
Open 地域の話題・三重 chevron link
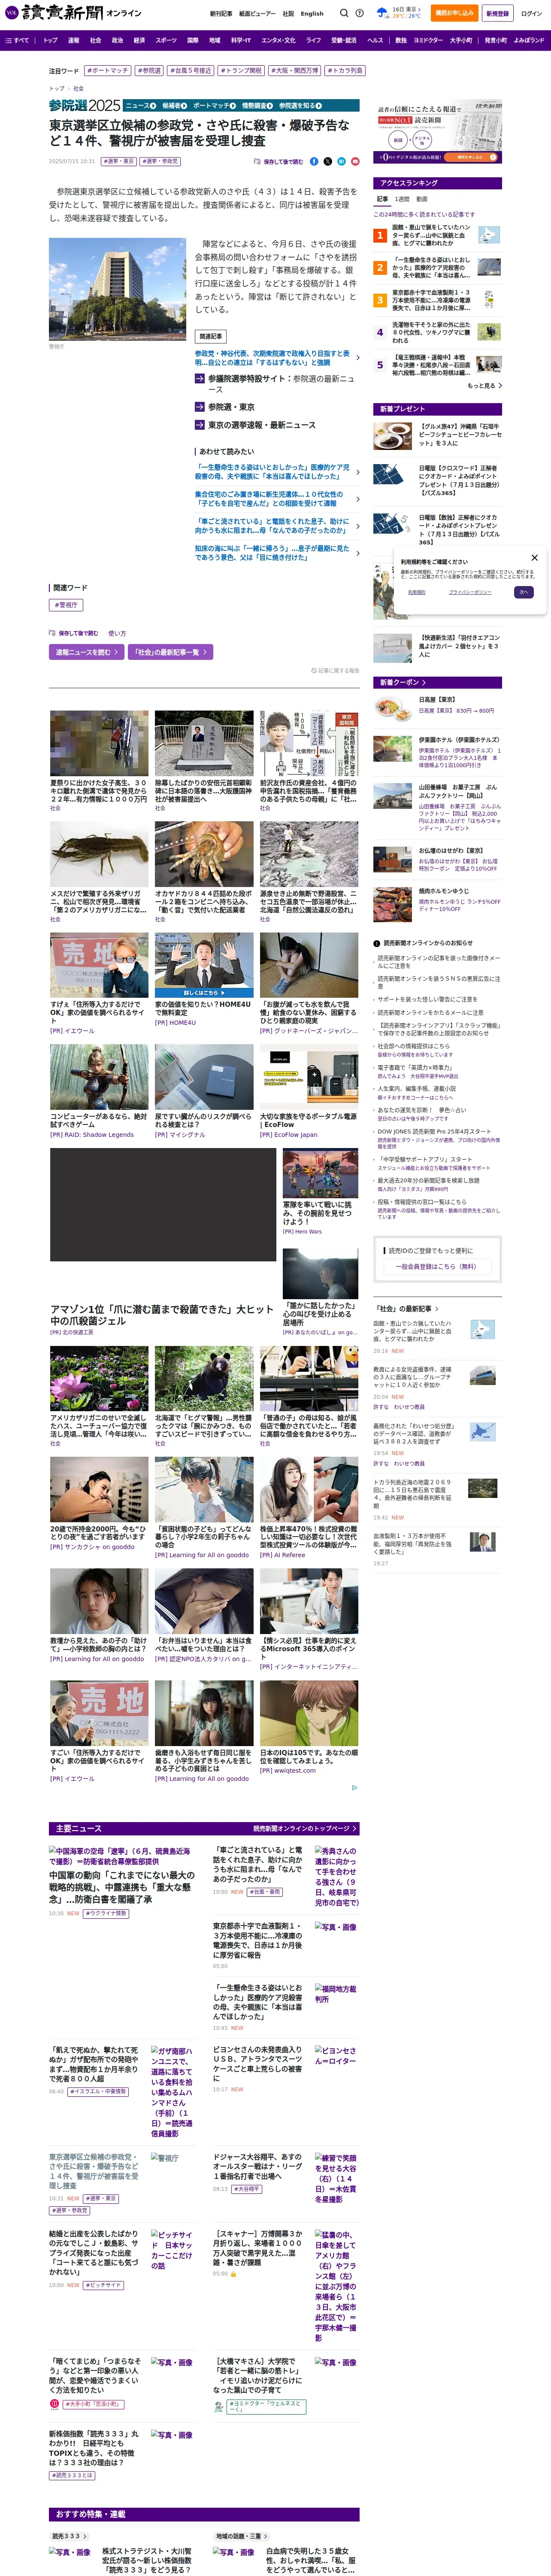(x=242, y=2536)
